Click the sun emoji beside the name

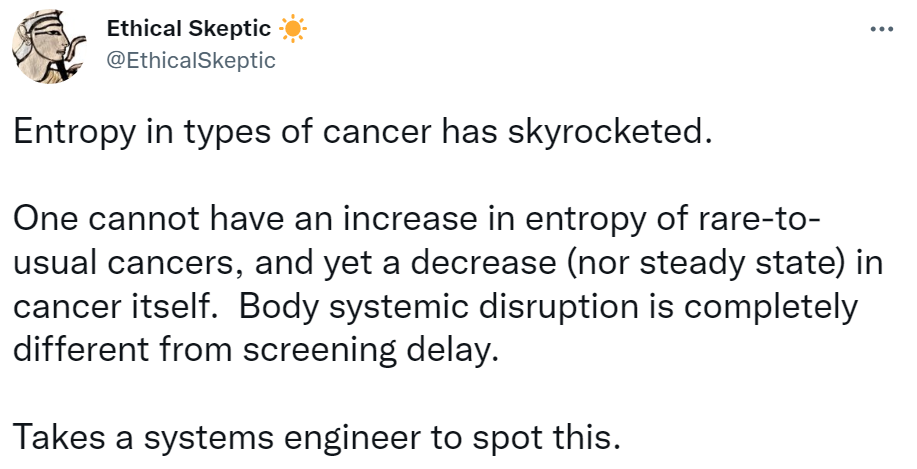click(291, 30)
